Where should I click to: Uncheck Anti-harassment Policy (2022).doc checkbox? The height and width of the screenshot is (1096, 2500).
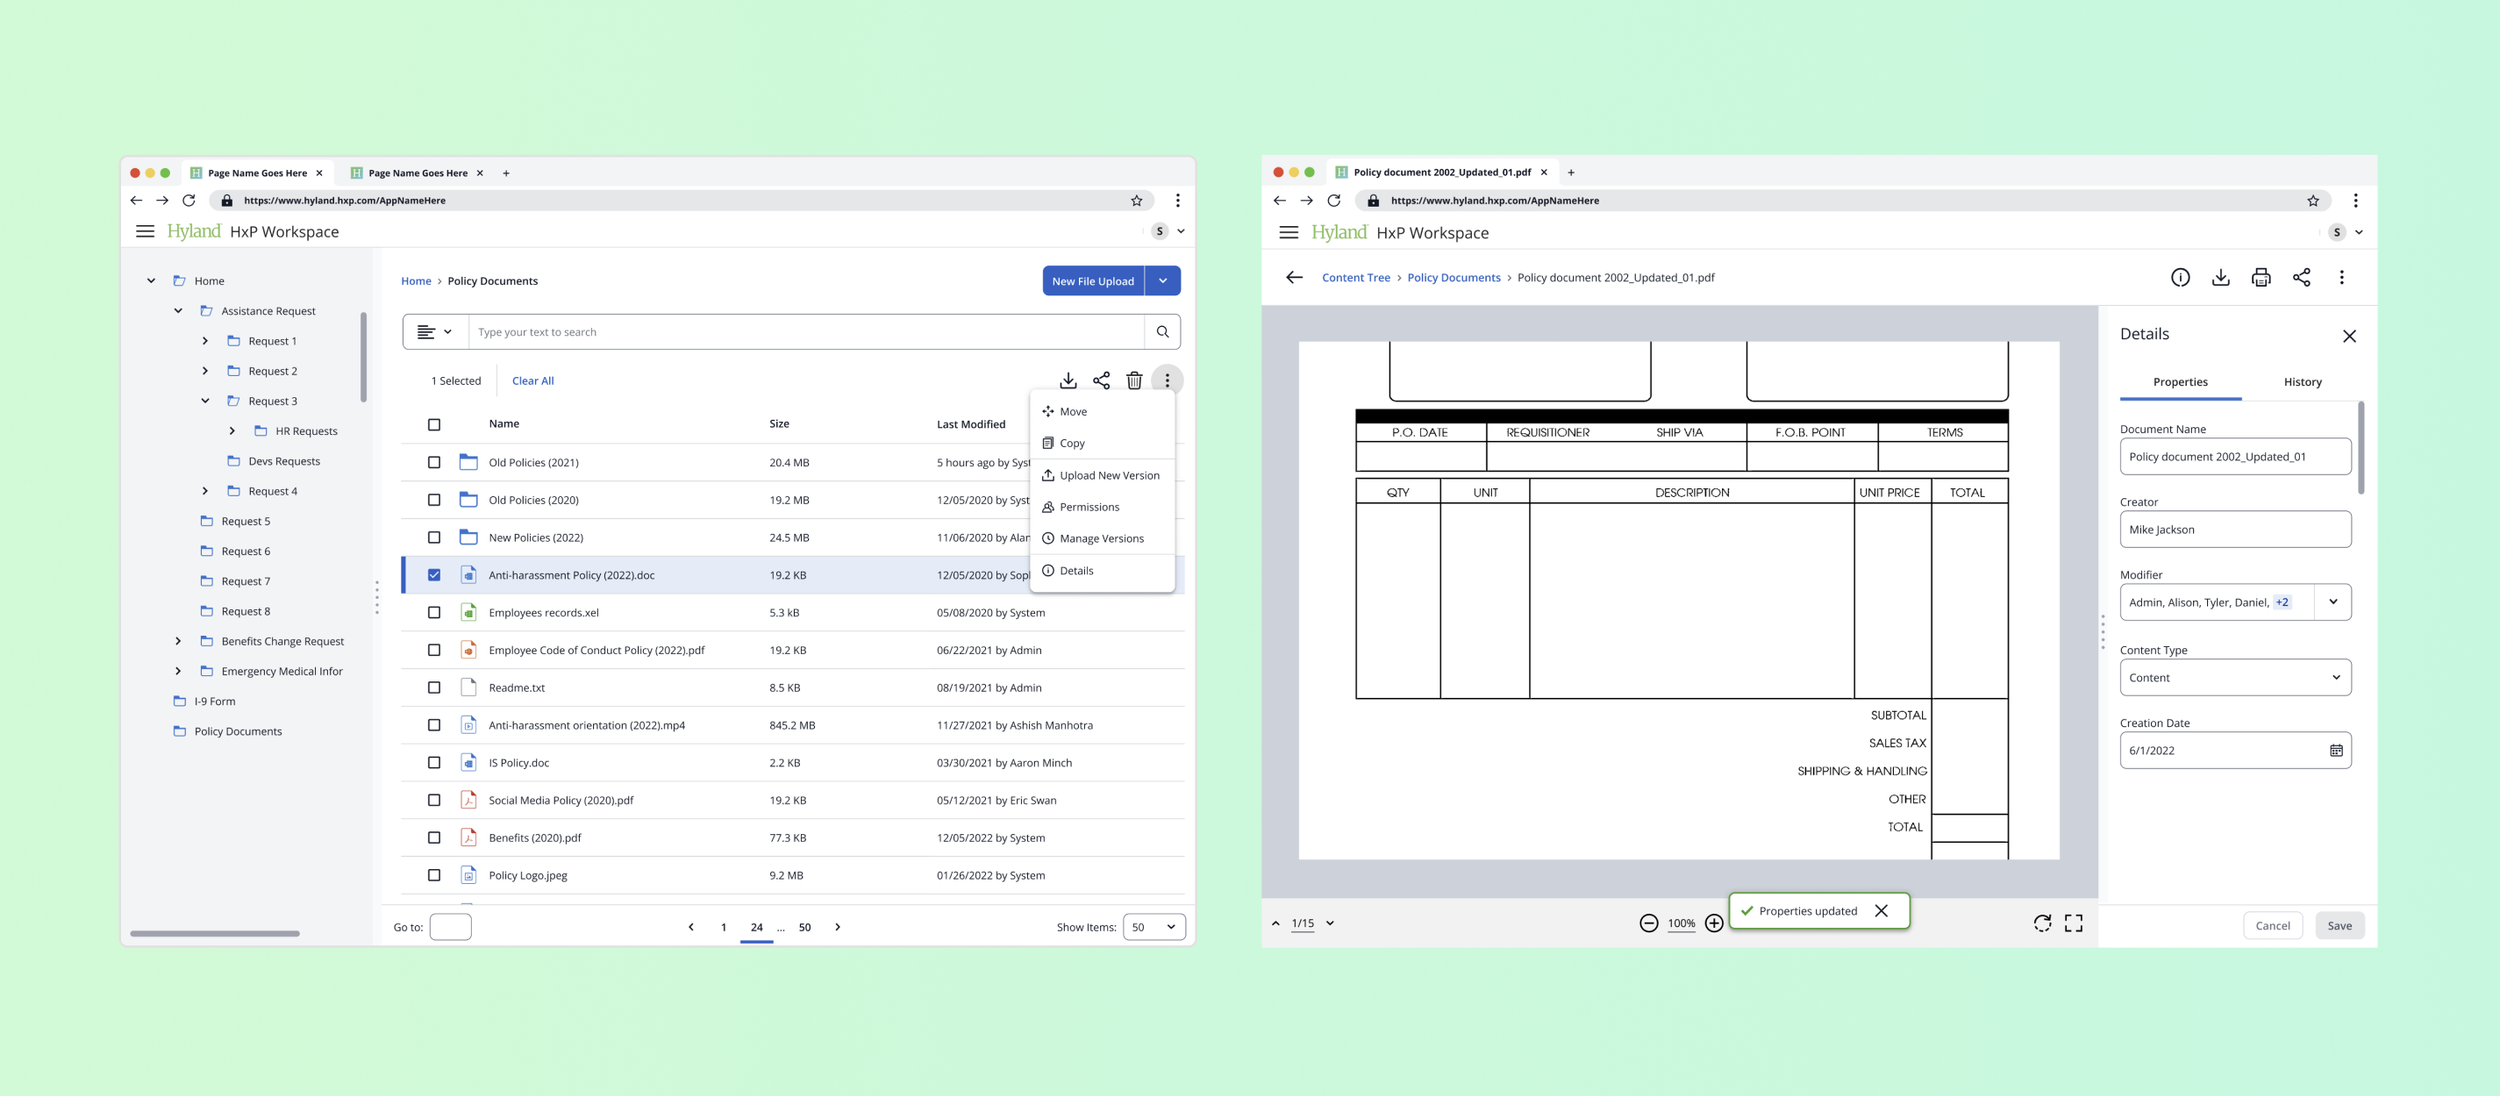[x=434, y=575]
